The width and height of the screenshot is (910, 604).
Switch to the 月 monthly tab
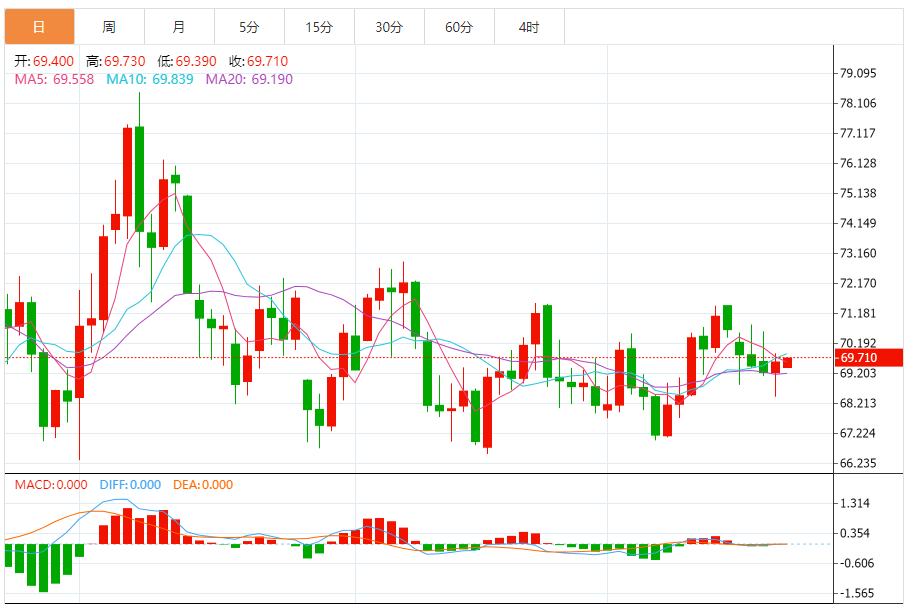[179, 27]
